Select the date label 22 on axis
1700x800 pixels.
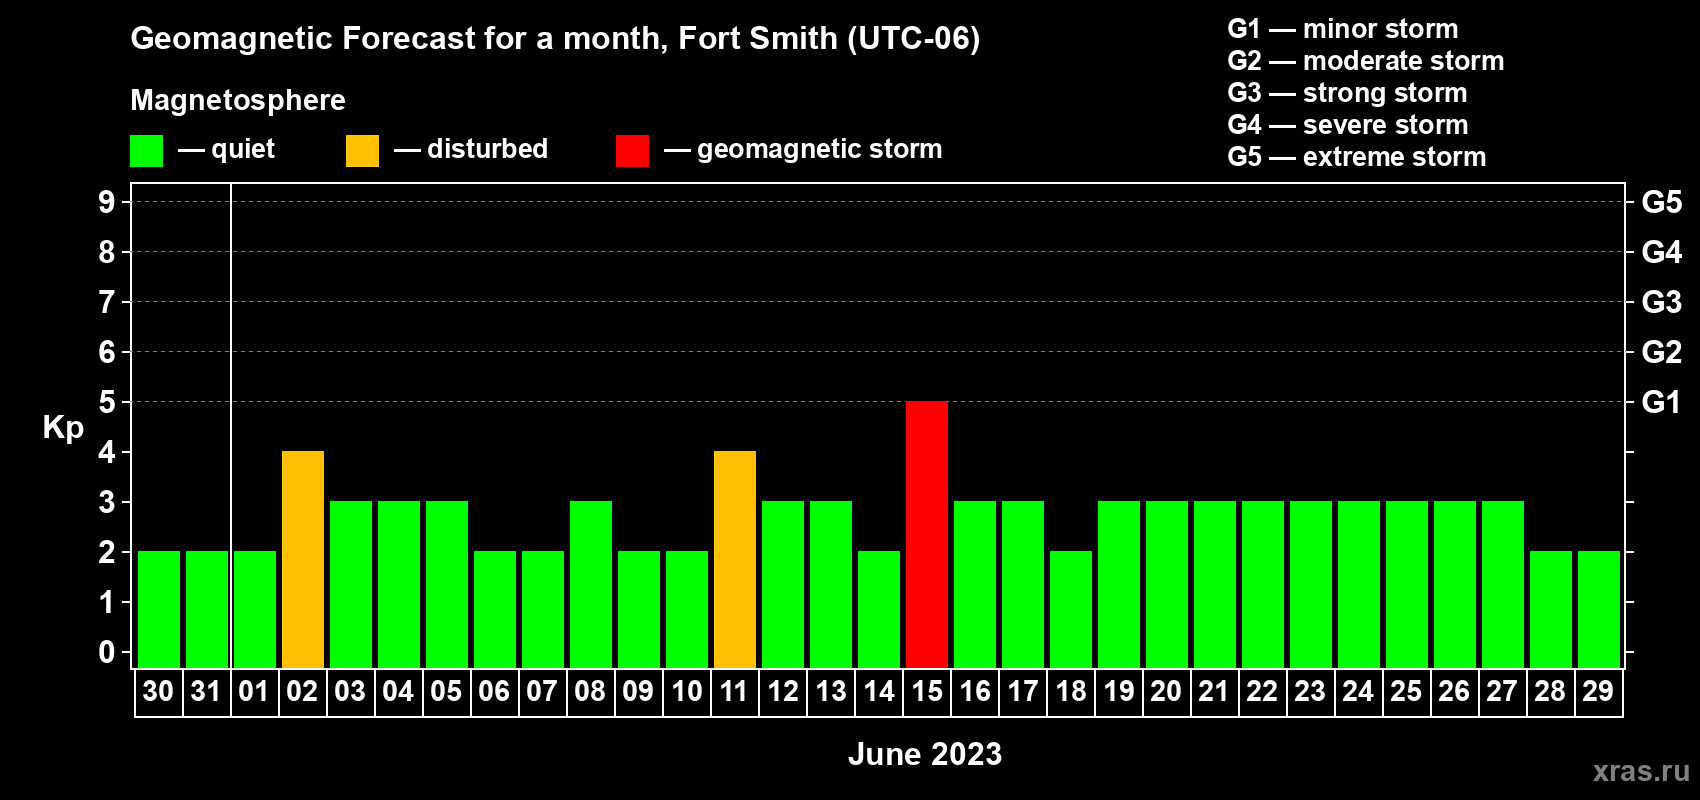tap(1262, 692)
